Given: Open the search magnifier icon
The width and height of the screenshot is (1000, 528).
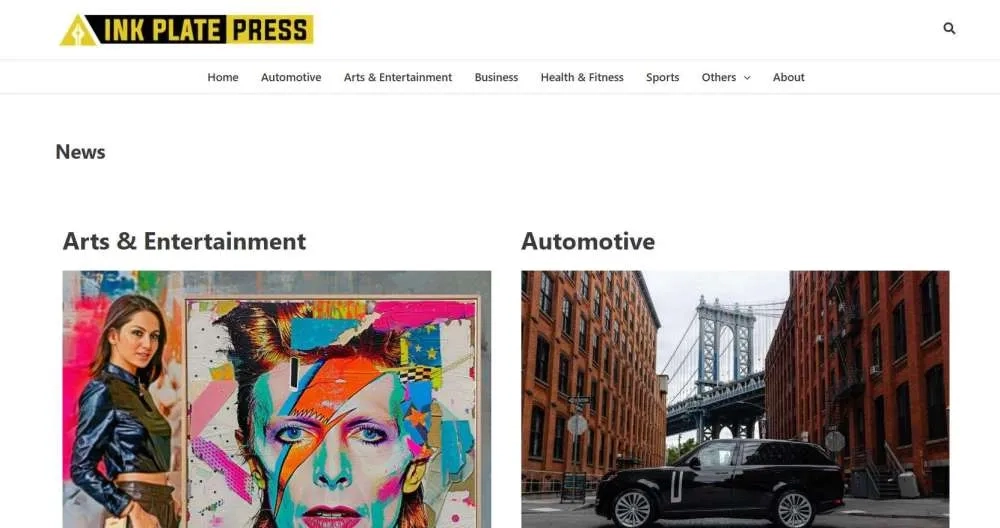Looking at the screenshot, I should coord(949,29).
